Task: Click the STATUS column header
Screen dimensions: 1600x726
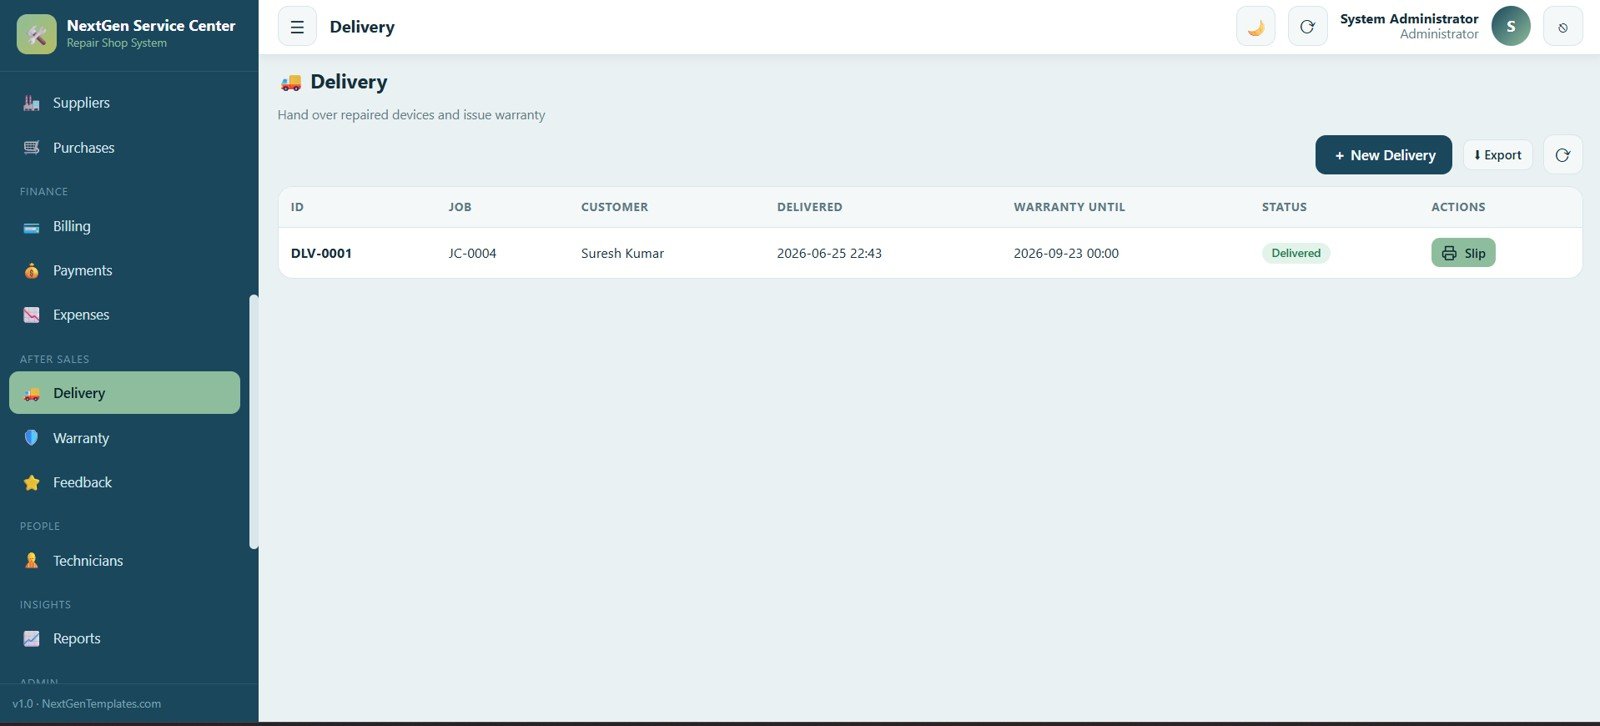Action: (1284, 207)
